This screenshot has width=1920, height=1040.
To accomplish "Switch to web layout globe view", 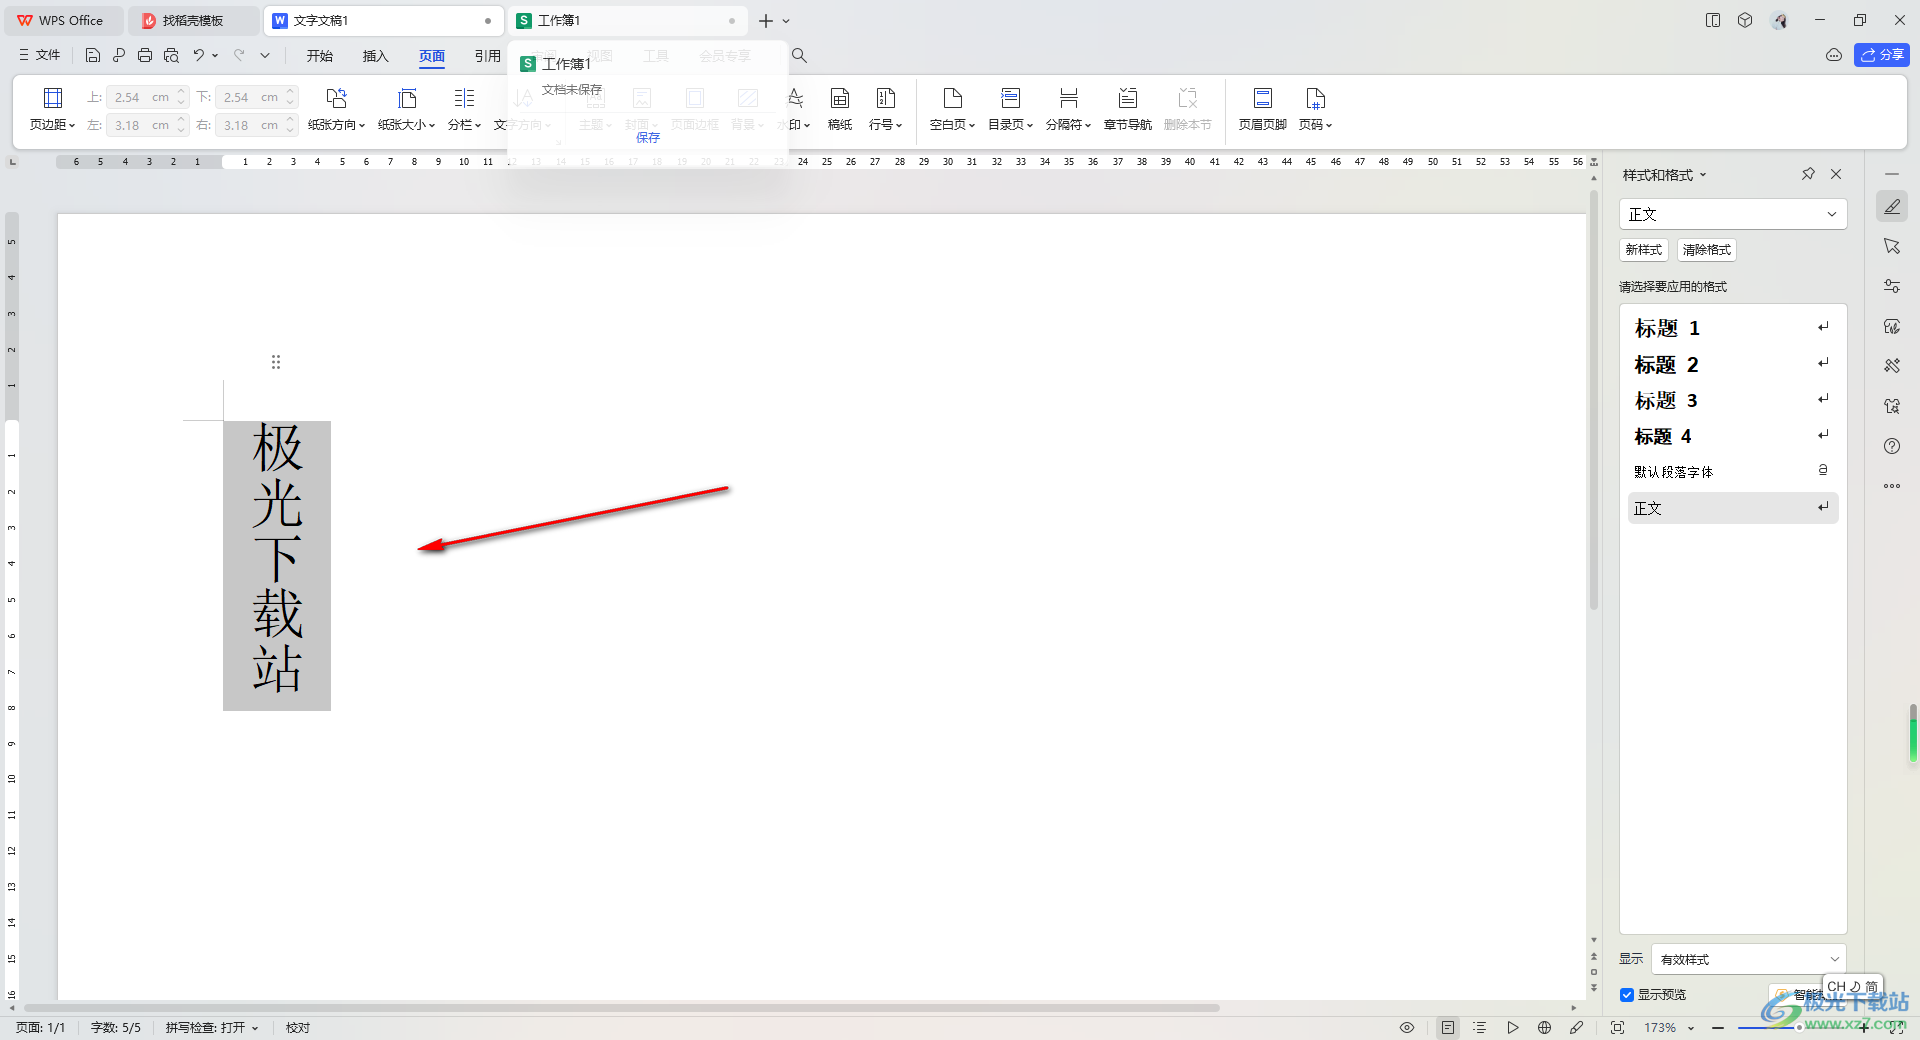I will point(1544,1027).
